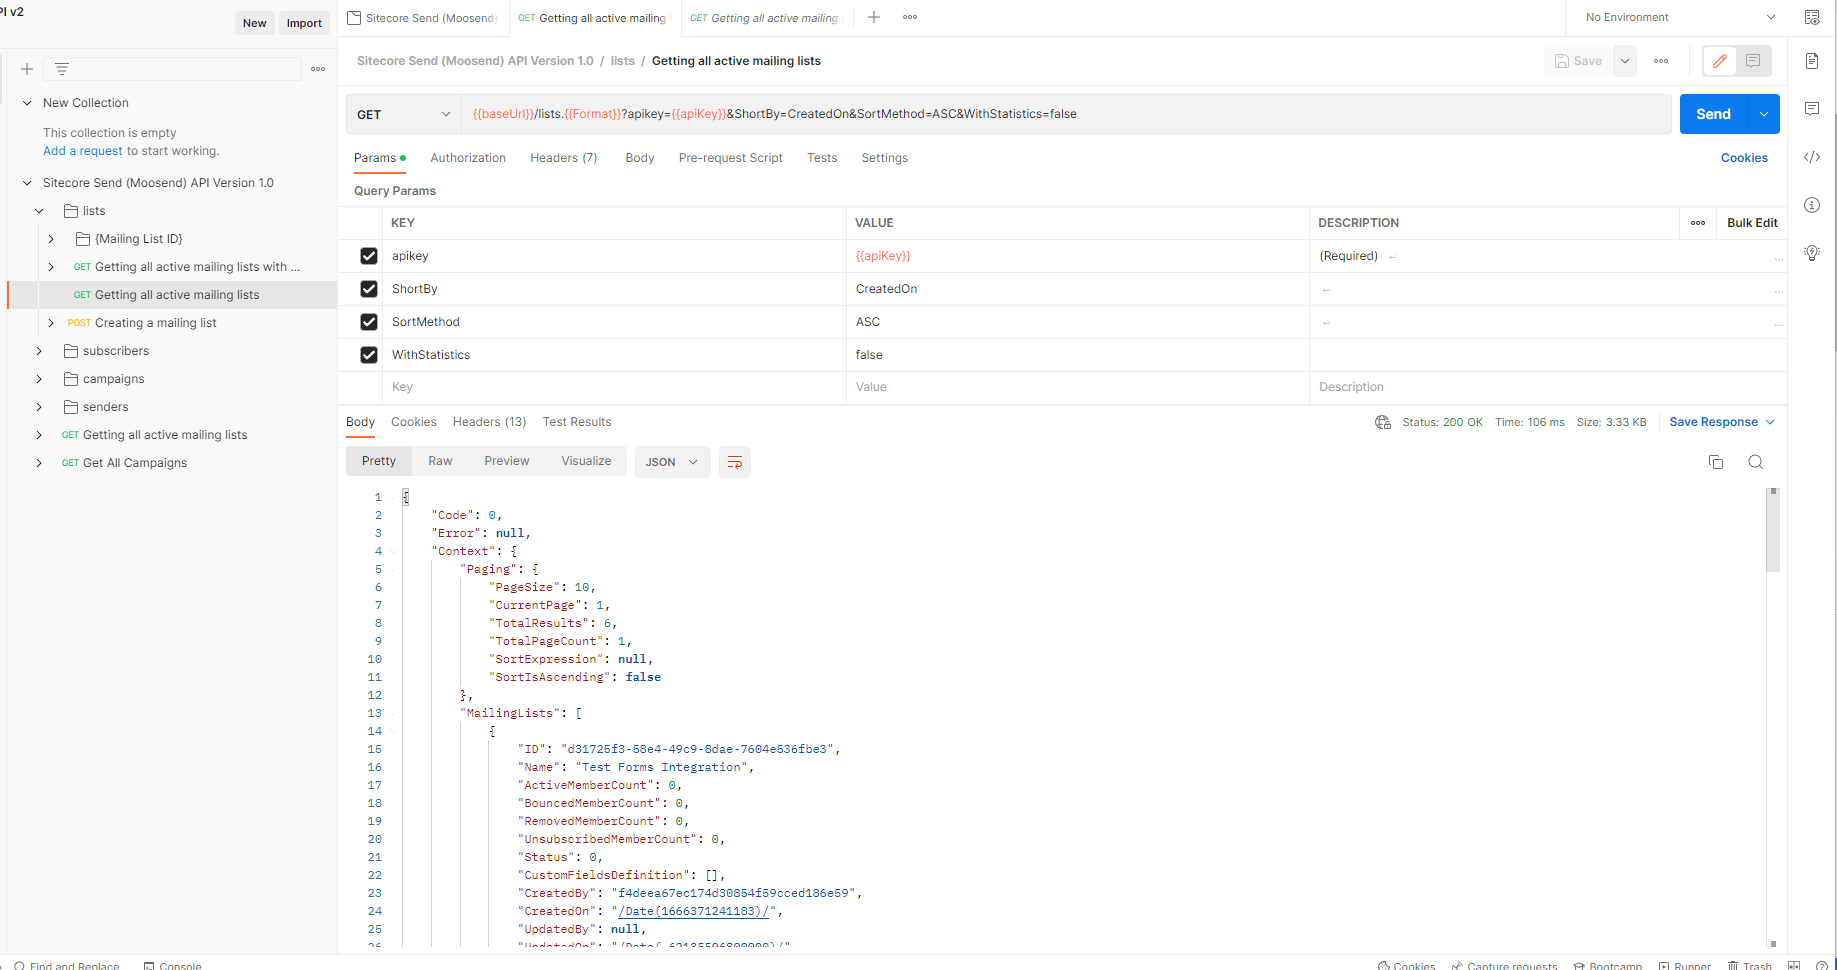Open Console in the bottom status bar
The width and height of the screenshot is (1837, 970).
pyautogui.click(x=173, y=966)
